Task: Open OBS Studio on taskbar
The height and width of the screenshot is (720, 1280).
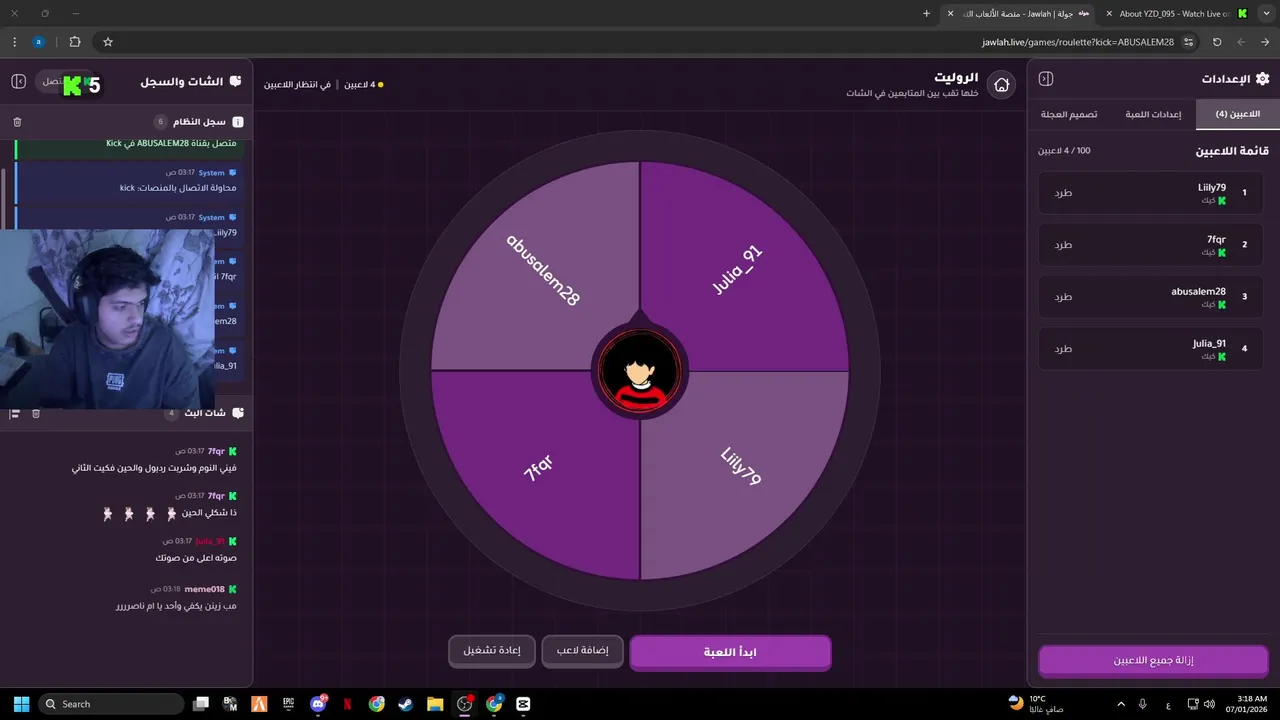Action: point(464,704)
